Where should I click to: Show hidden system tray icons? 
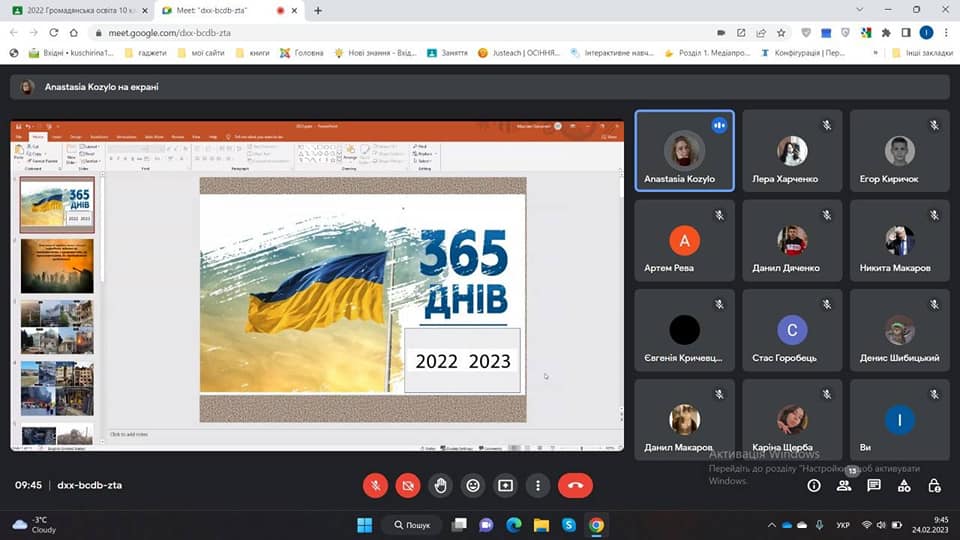pos(771,525)
